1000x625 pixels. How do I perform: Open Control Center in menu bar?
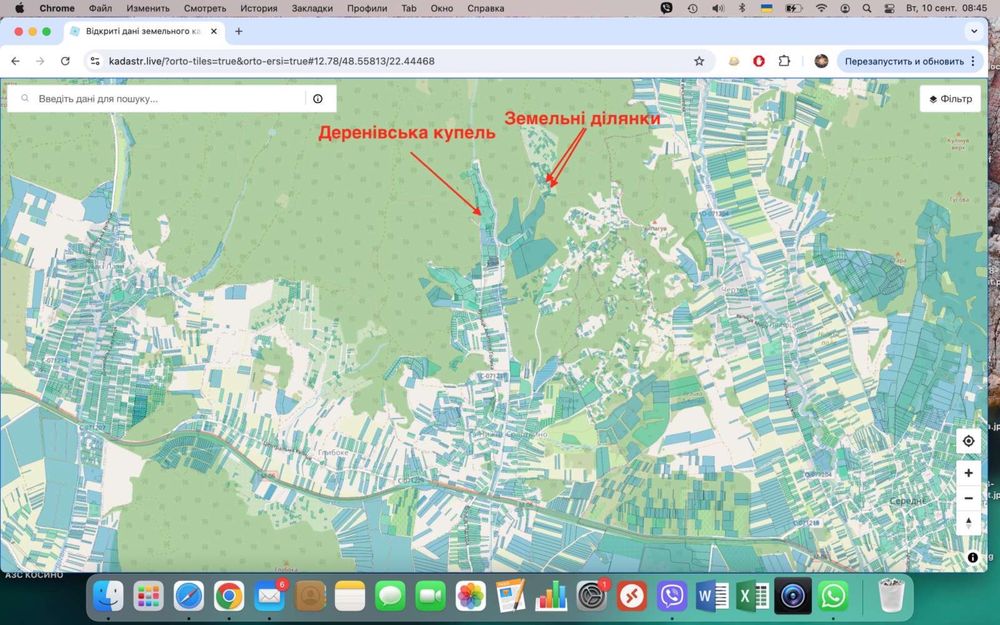[x=890, y=8]
